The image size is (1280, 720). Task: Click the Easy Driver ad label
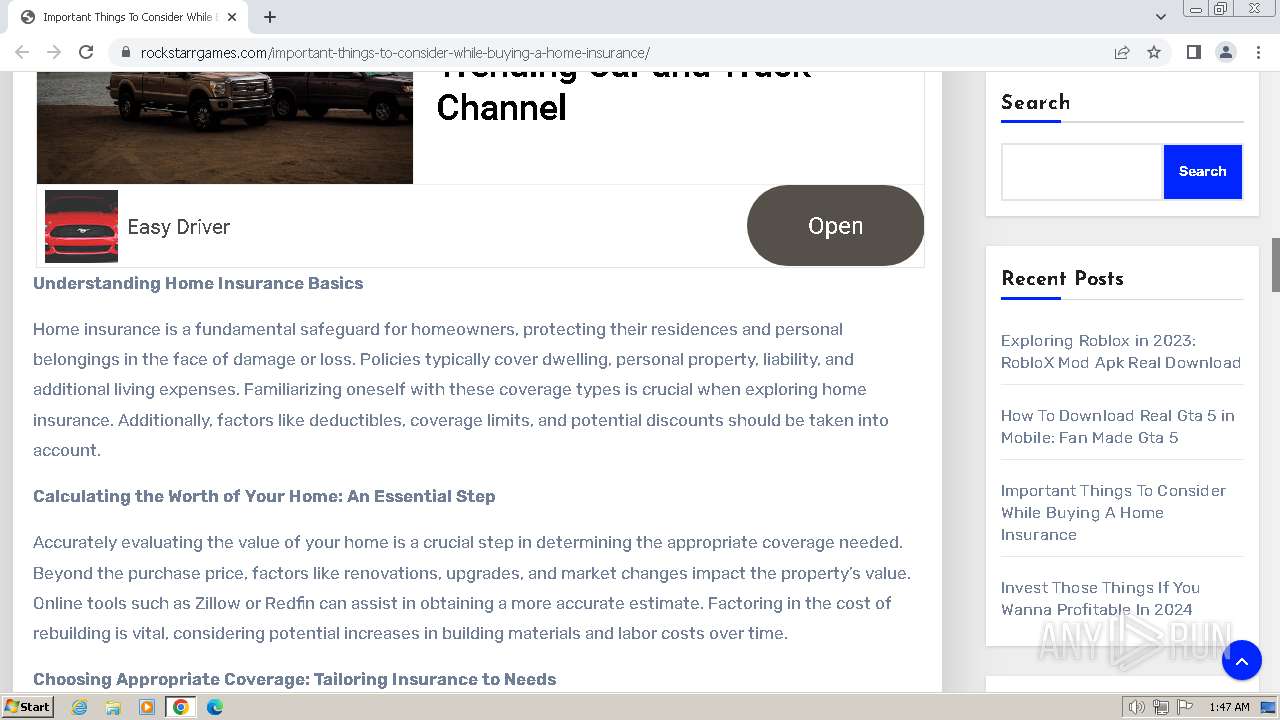point(179,227)
